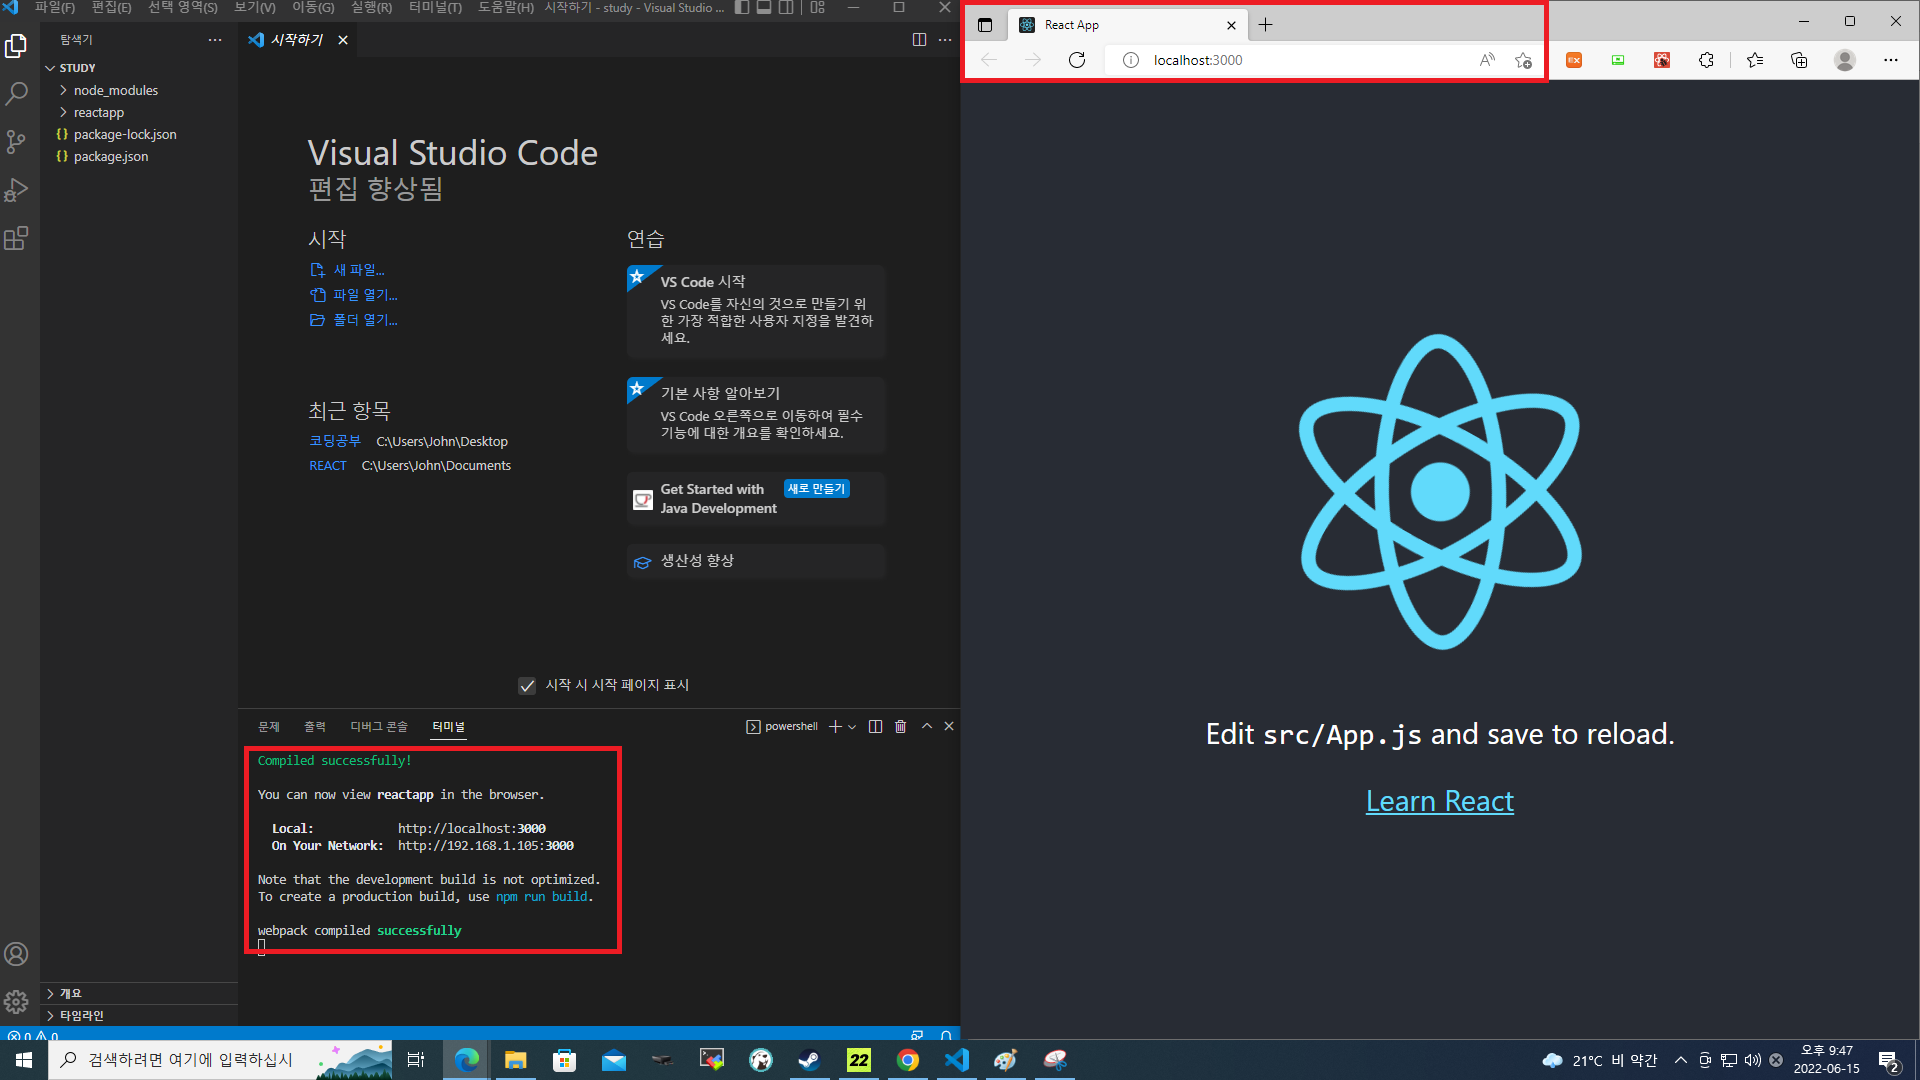The height and width of the screenshot is (1080, 1920).
Task: Click the Learn React link
Action: 1439,801
